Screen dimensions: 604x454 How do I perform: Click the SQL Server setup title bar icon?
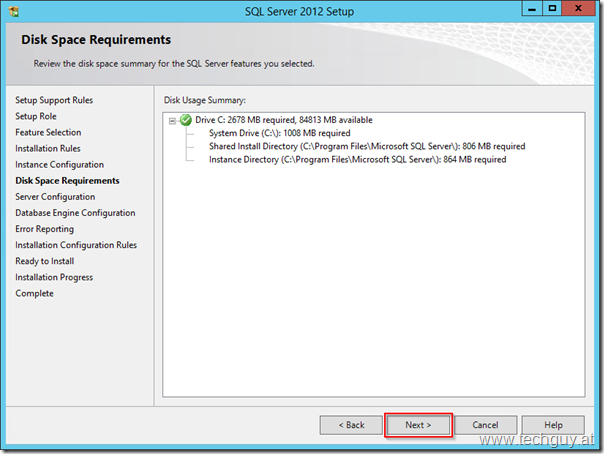pyautogui.click(x=14, y=12)
